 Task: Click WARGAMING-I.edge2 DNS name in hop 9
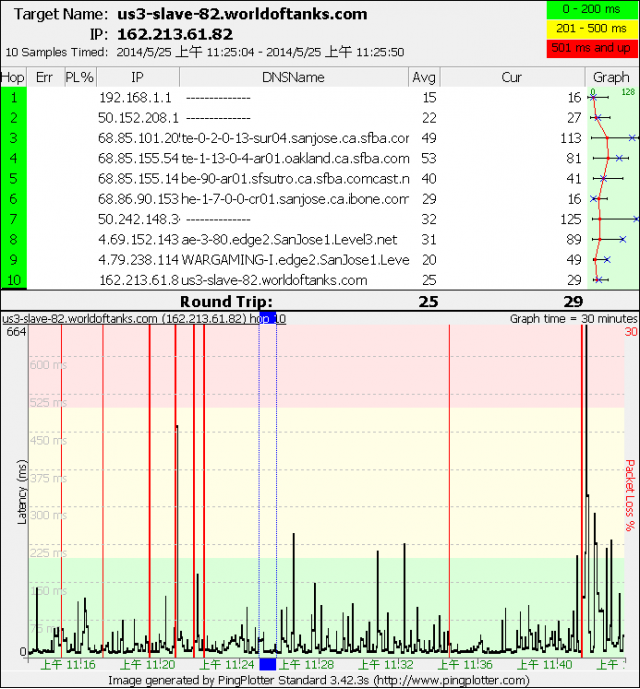(295, 260)
